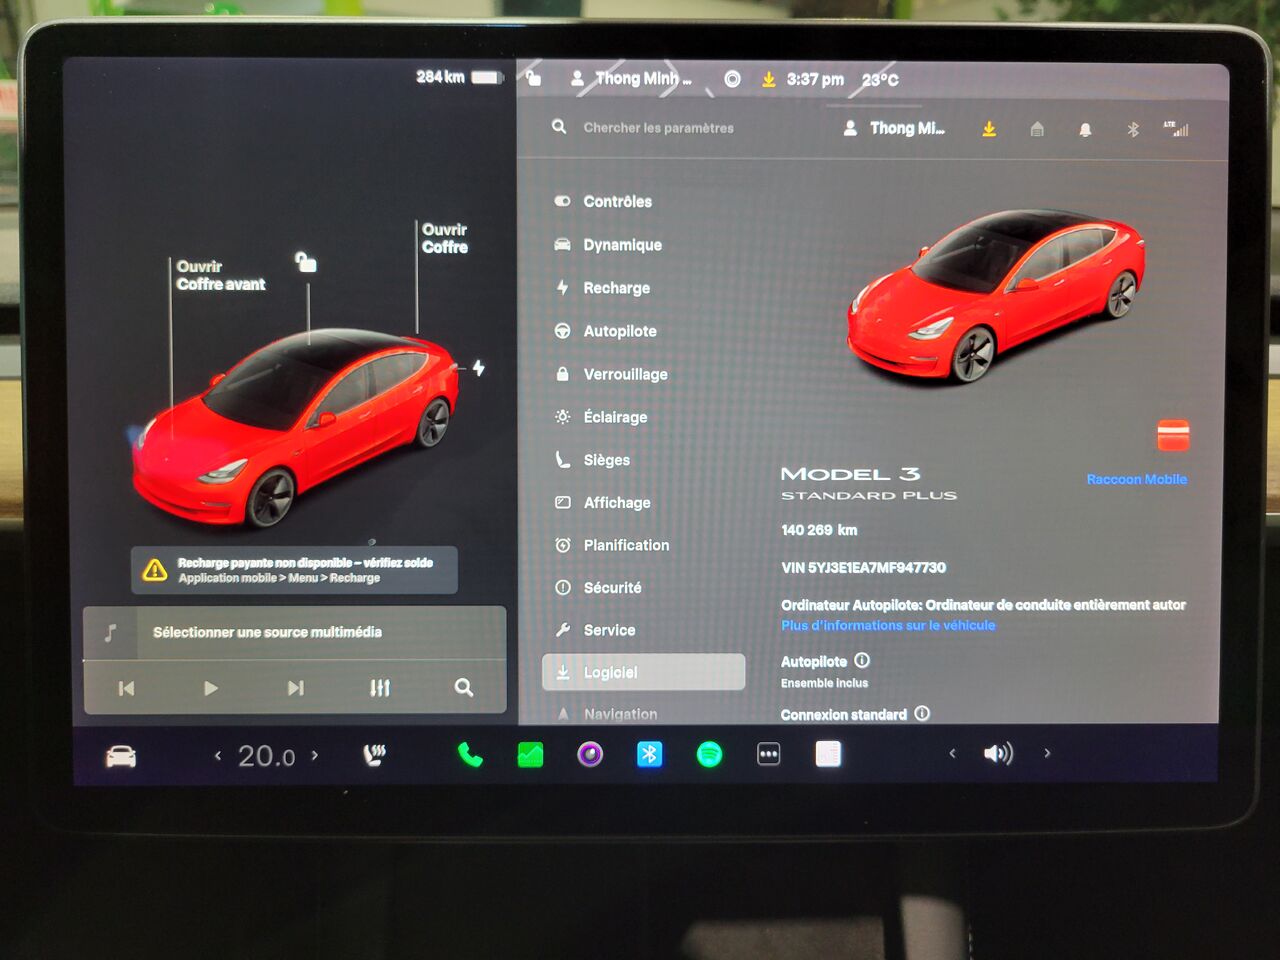The width and height of the screenshot is (1280, 960).
Task: Open the Autopilote settings menu
Action: [x=619, y=331]
